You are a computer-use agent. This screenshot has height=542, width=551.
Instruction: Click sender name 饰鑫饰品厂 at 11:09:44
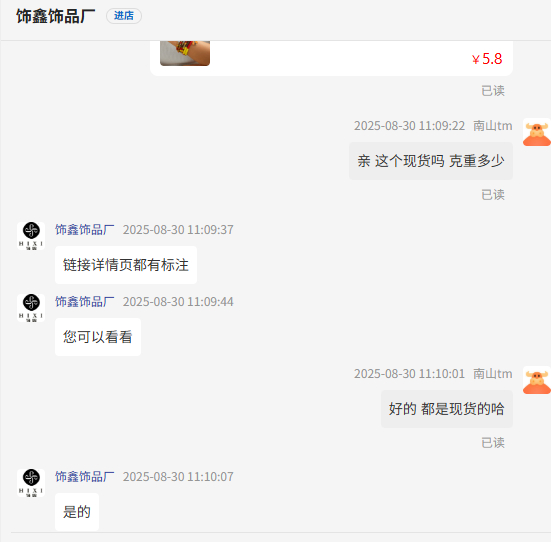coord(84,302)
